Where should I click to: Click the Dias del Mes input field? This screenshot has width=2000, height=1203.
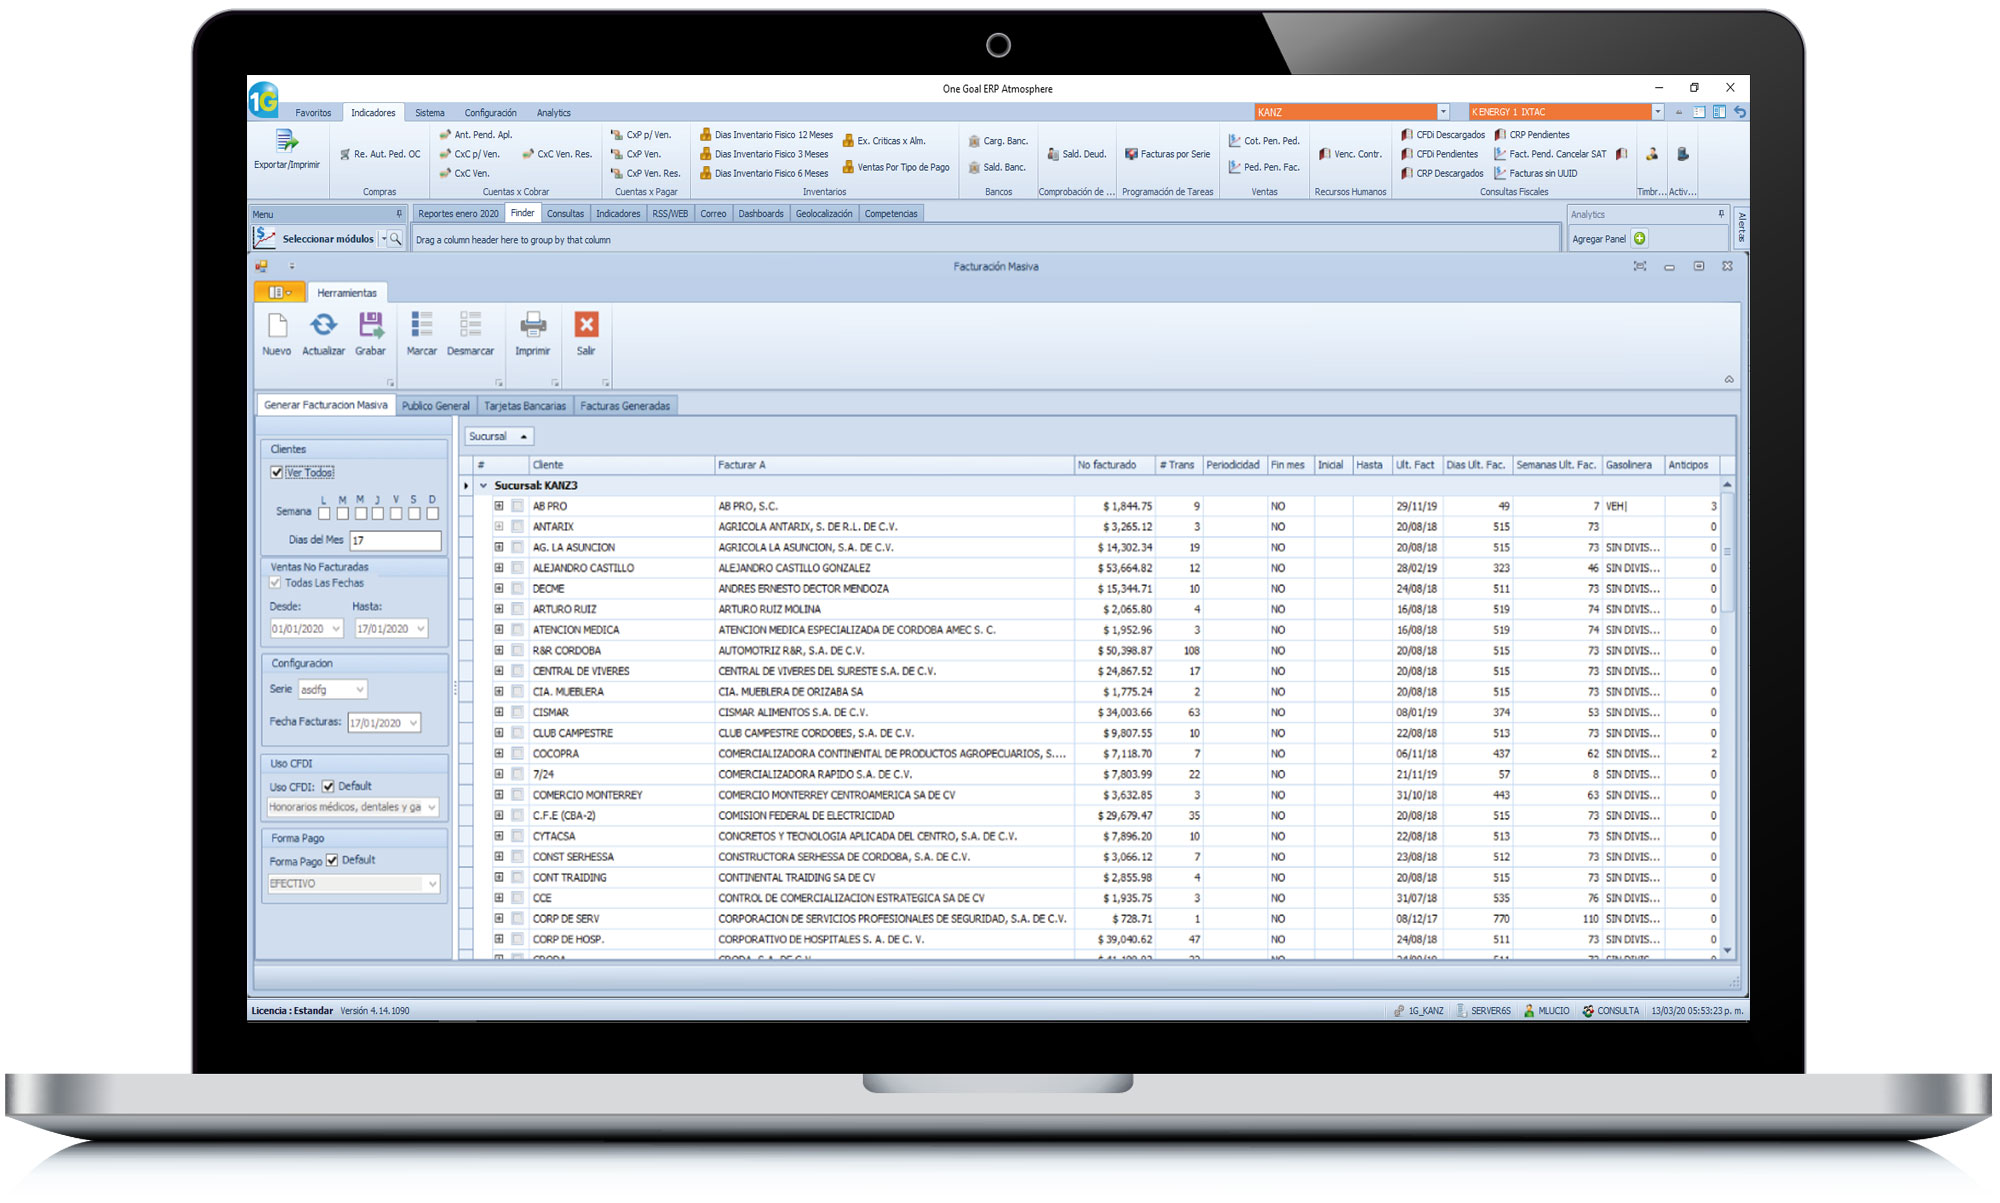pyautogui.click(x=395, y=540)
